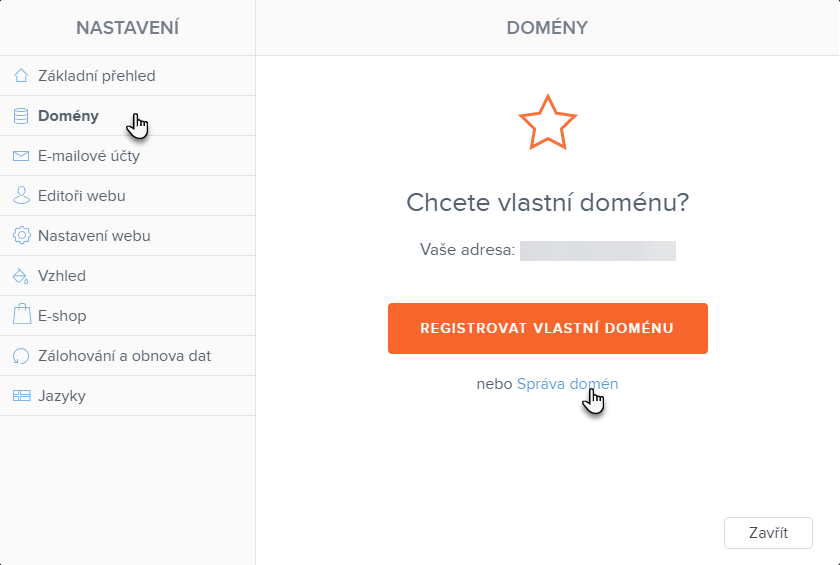Switch to the Vzhled section
The width and height of the screenshot is (840, 565).
pyautogui.click(x=62, y=276)
